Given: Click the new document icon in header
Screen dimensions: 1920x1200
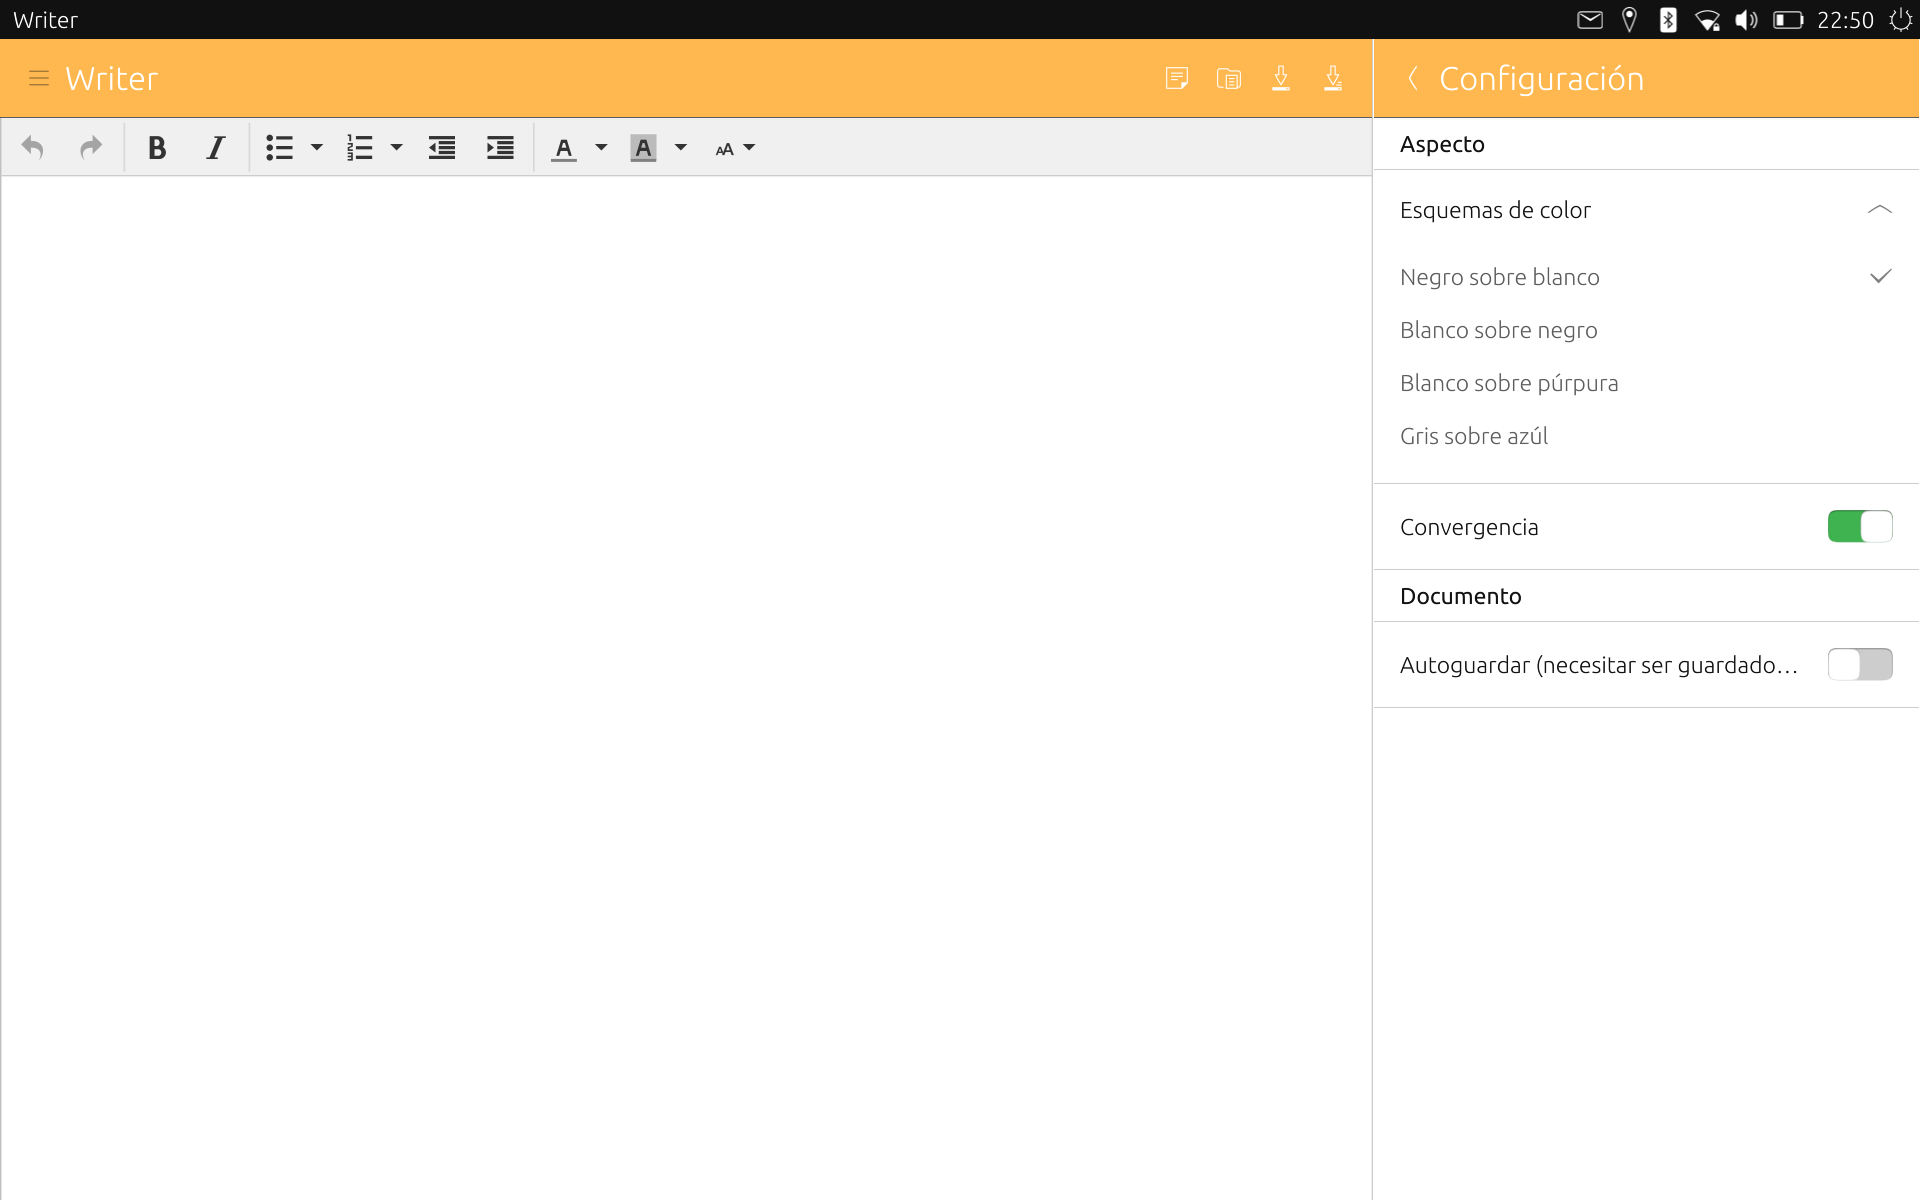Looking at the screenshot, I should pos(1177,78).
